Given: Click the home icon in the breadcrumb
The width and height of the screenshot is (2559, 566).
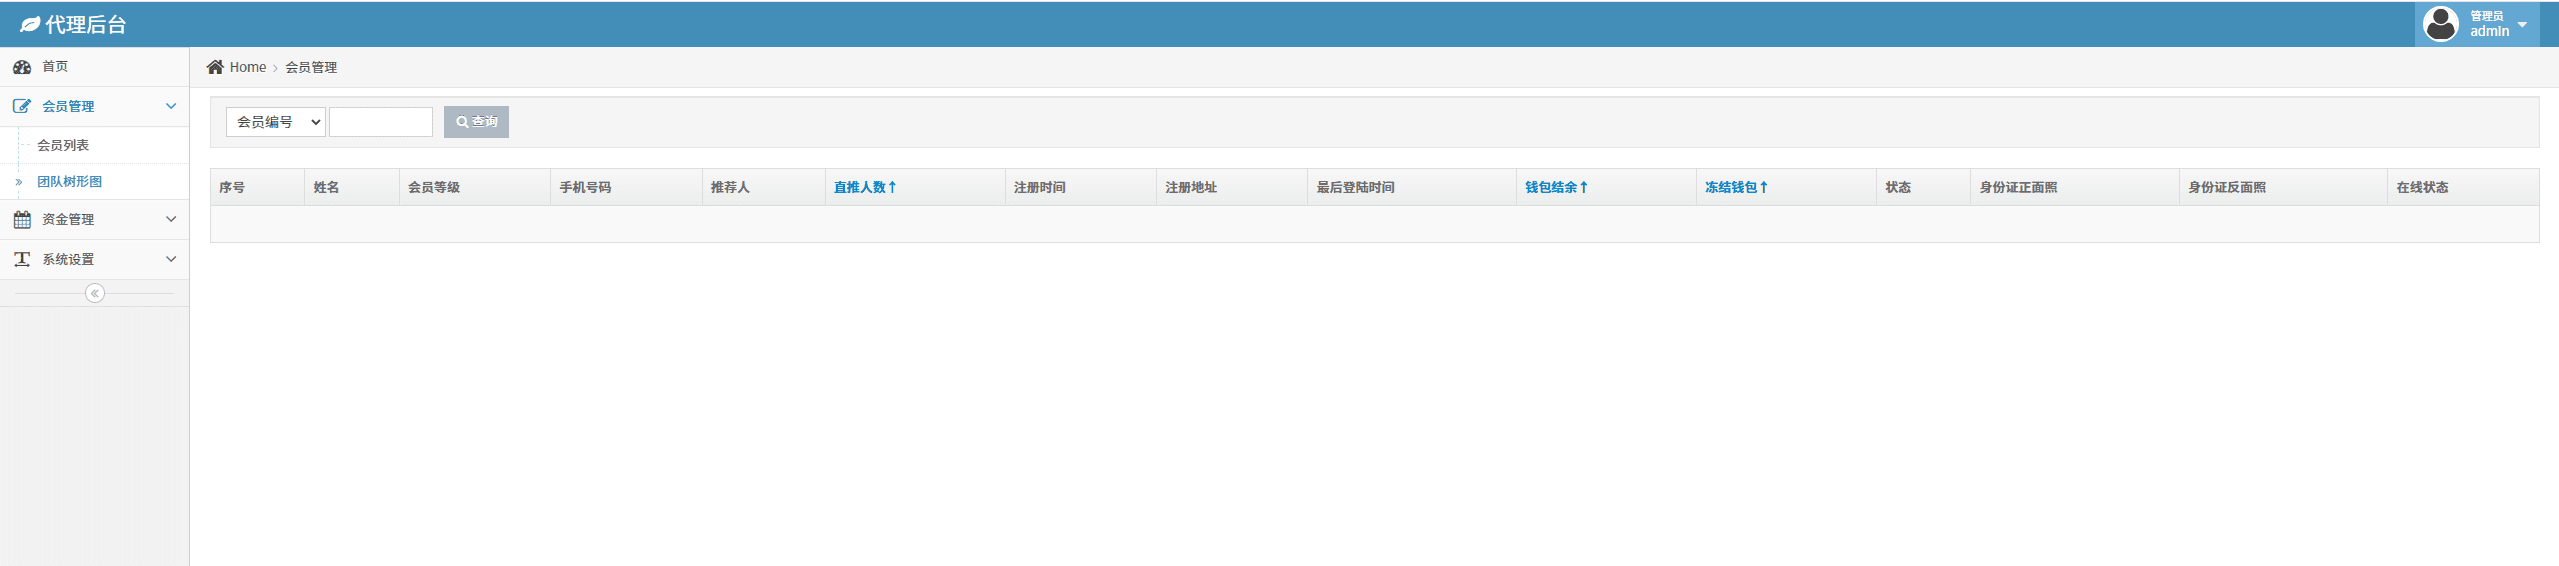Looking at the screenshot, I should click(215, 67).
